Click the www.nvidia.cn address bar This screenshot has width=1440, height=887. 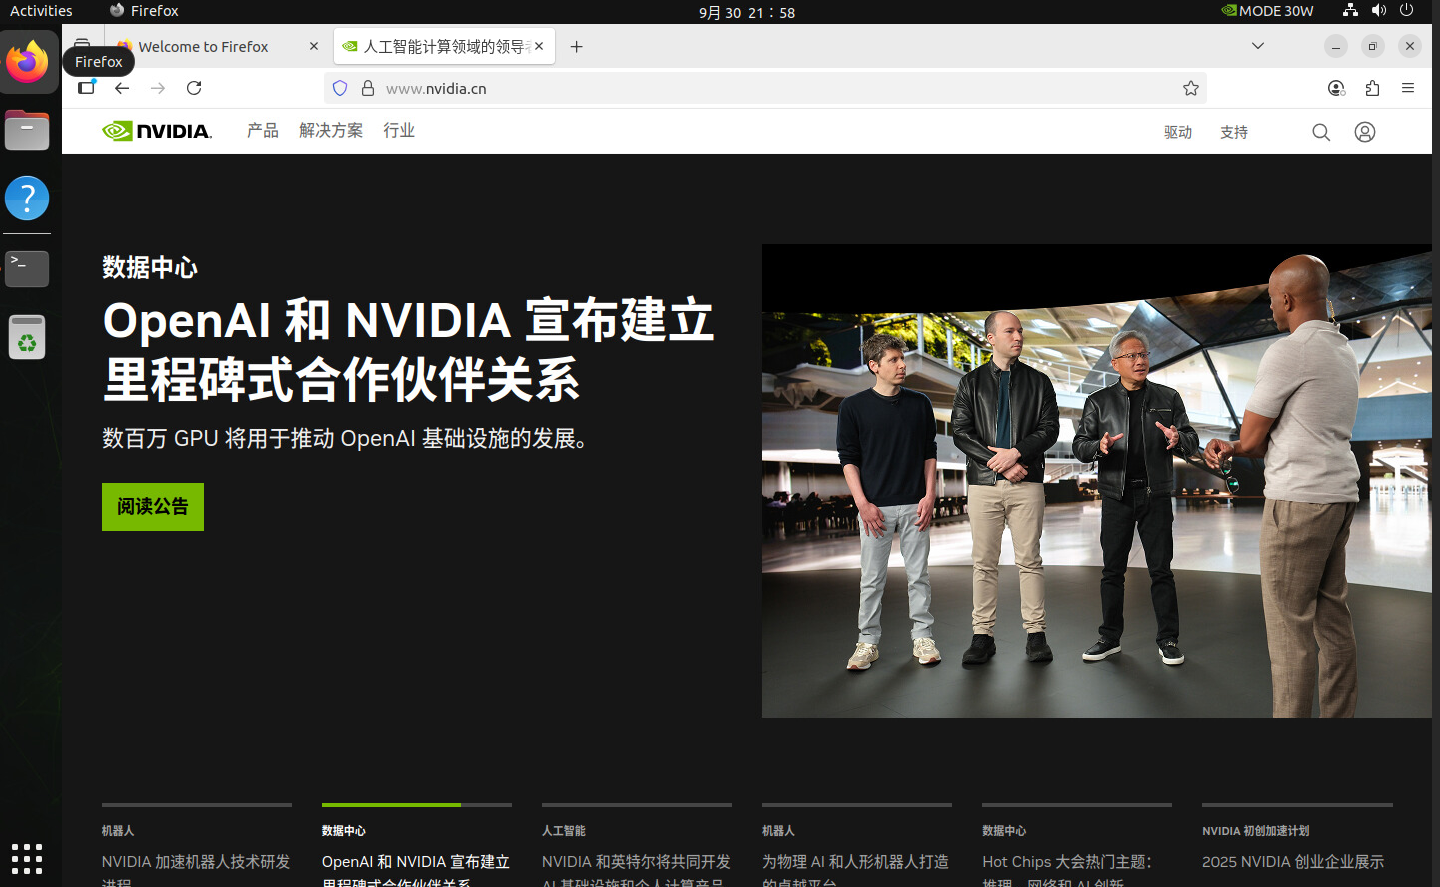coord(765,88)
